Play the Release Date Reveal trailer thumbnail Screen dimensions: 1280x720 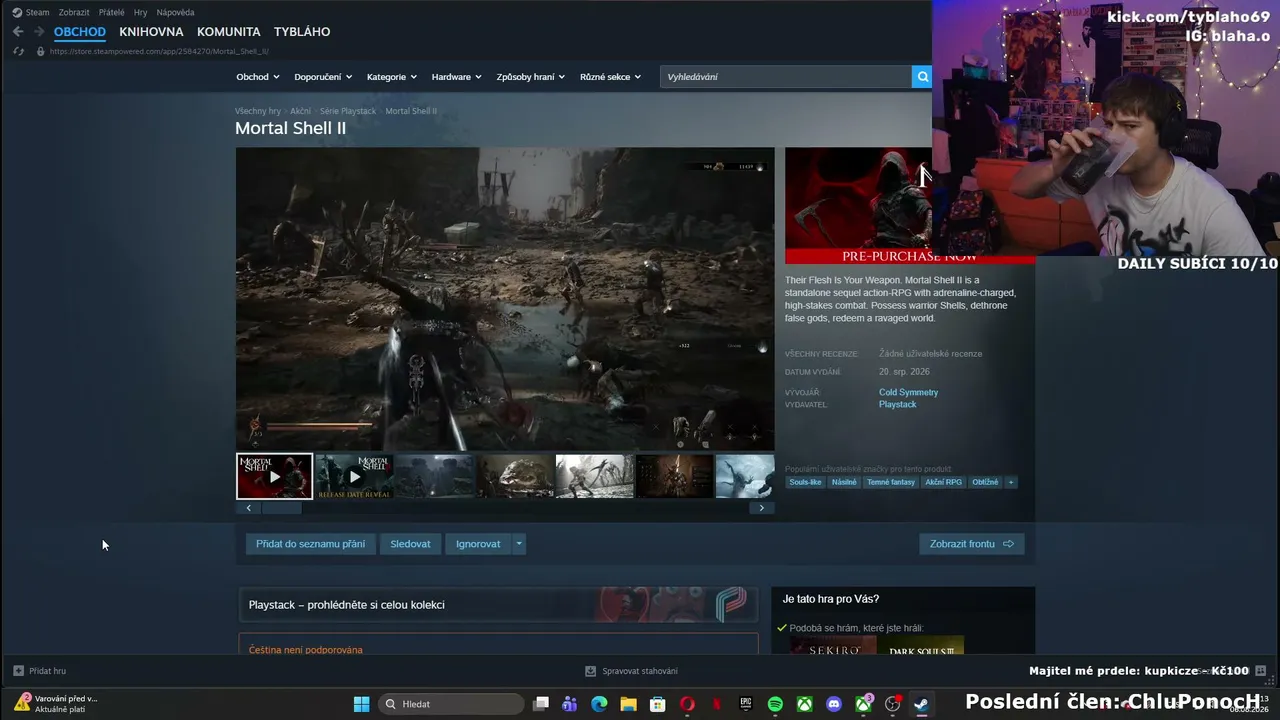354,476
